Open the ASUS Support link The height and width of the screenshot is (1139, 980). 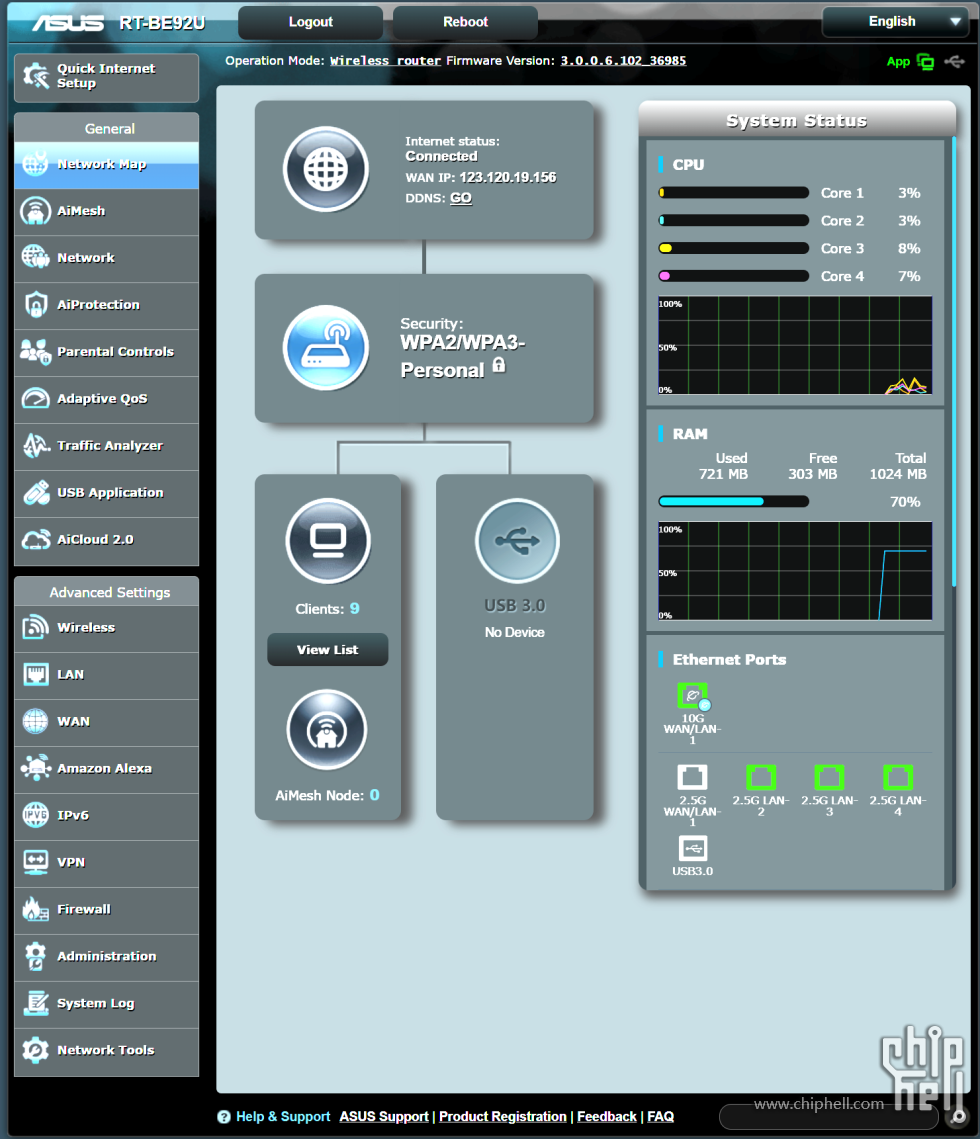pos(384,1116)
